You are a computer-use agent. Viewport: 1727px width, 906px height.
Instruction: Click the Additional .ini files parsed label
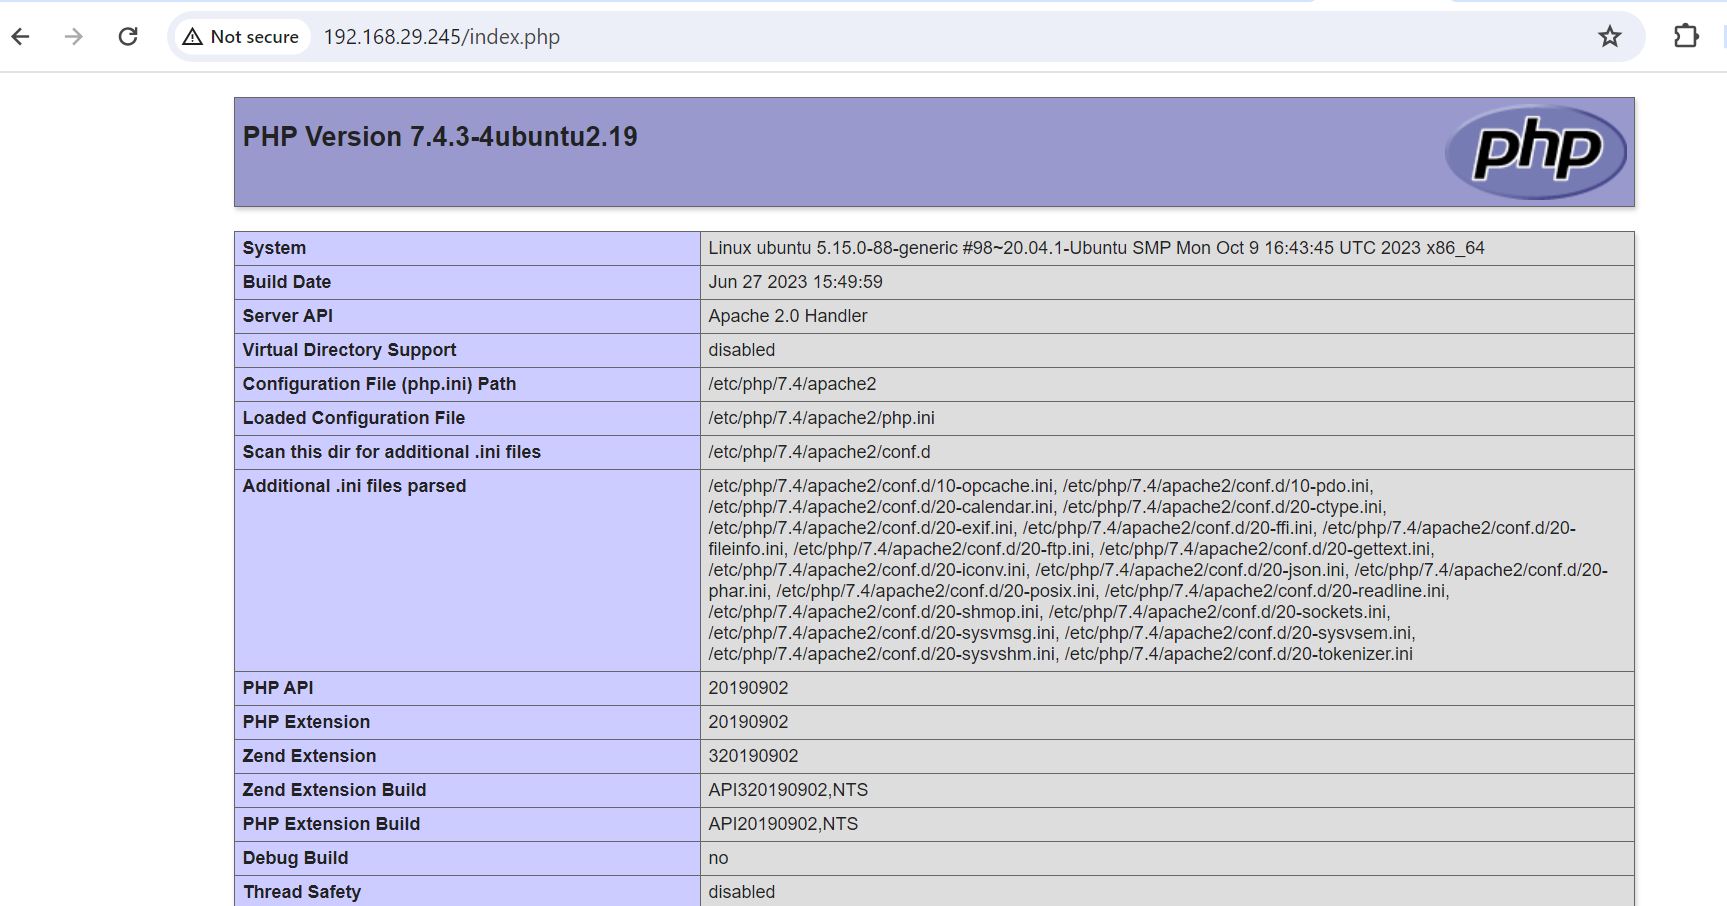pos(354,486)
